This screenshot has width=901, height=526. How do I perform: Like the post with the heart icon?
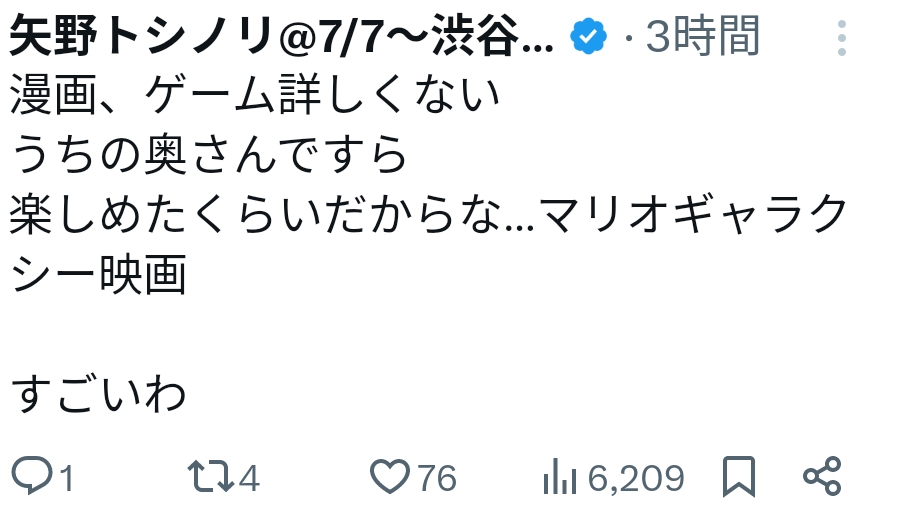[x=389, y=478]
